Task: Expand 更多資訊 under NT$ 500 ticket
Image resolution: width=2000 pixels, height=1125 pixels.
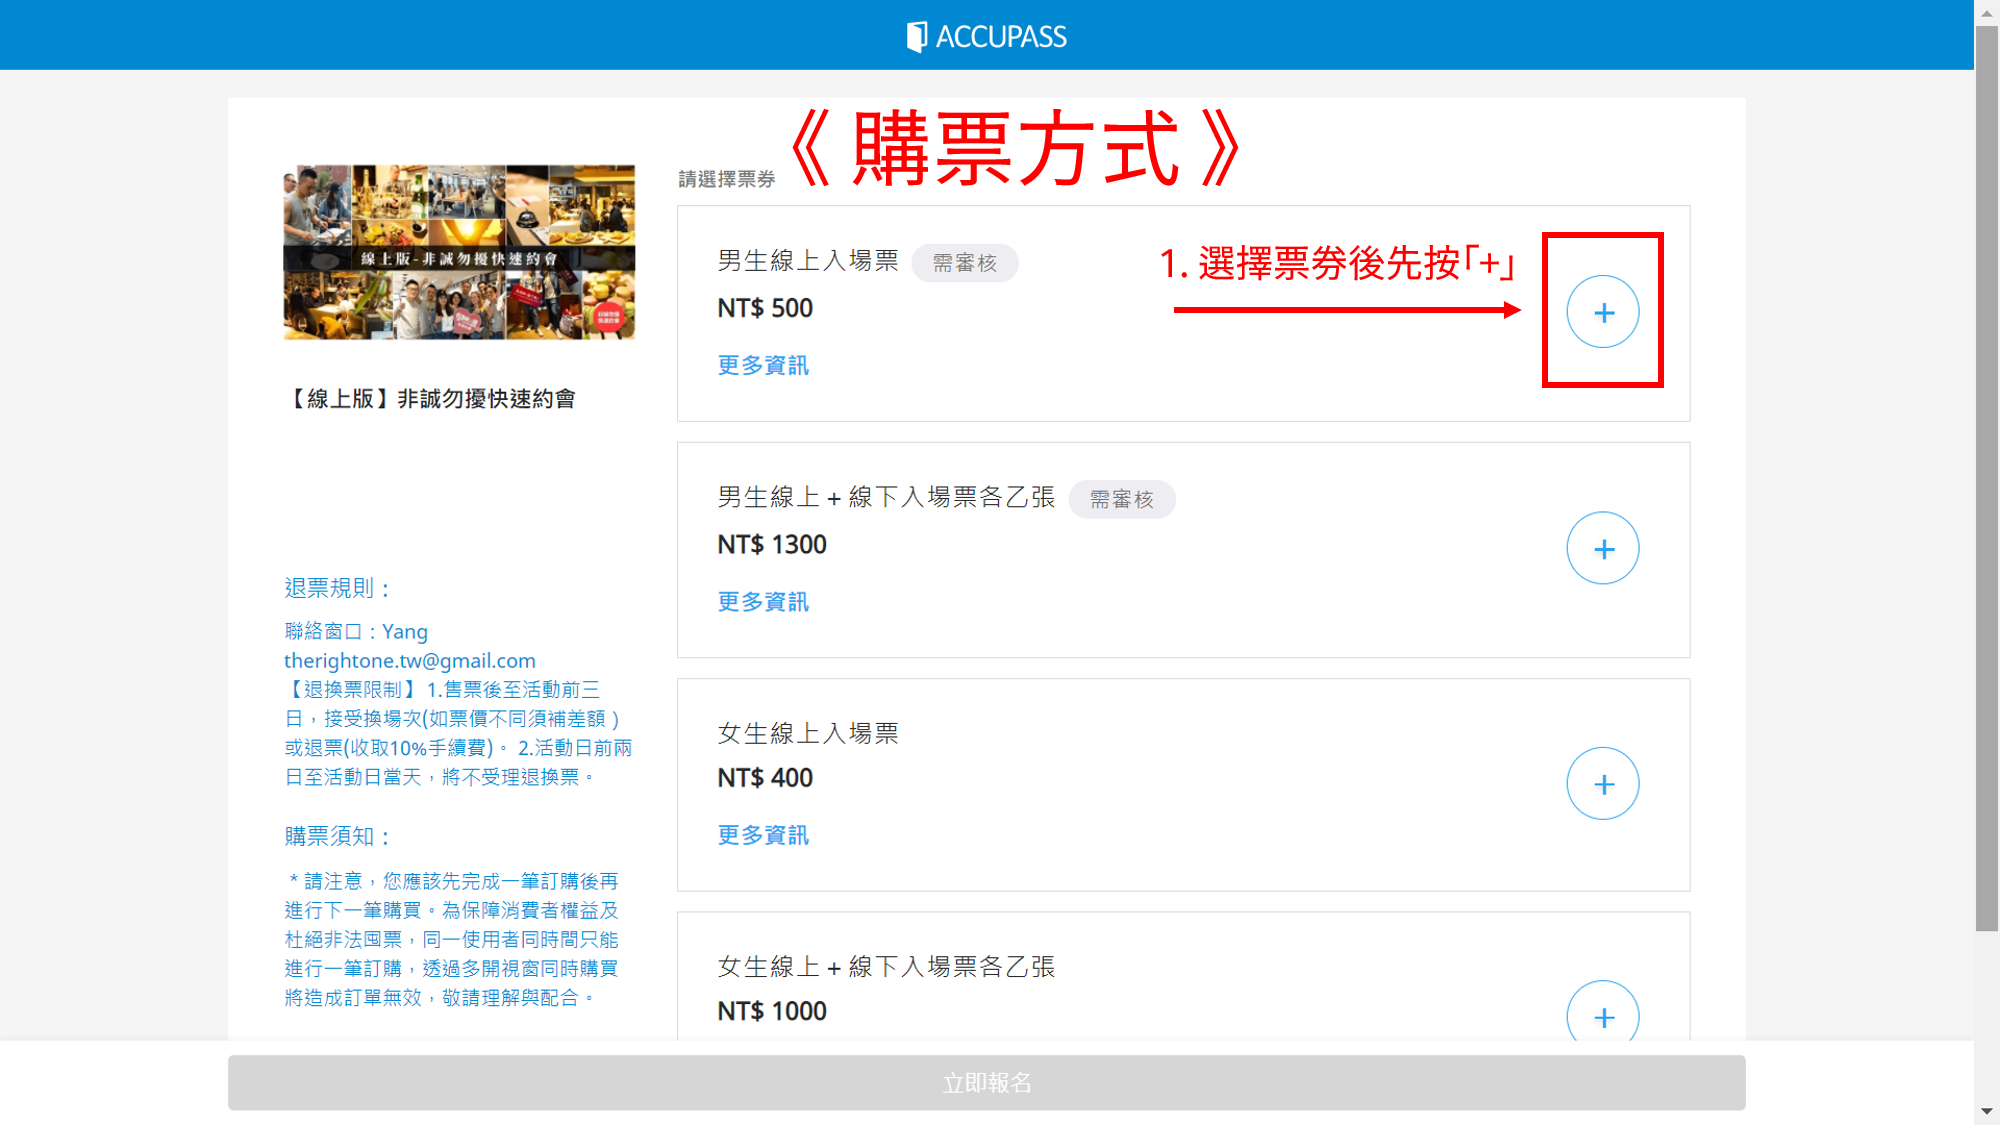Action: coord(763,365)
